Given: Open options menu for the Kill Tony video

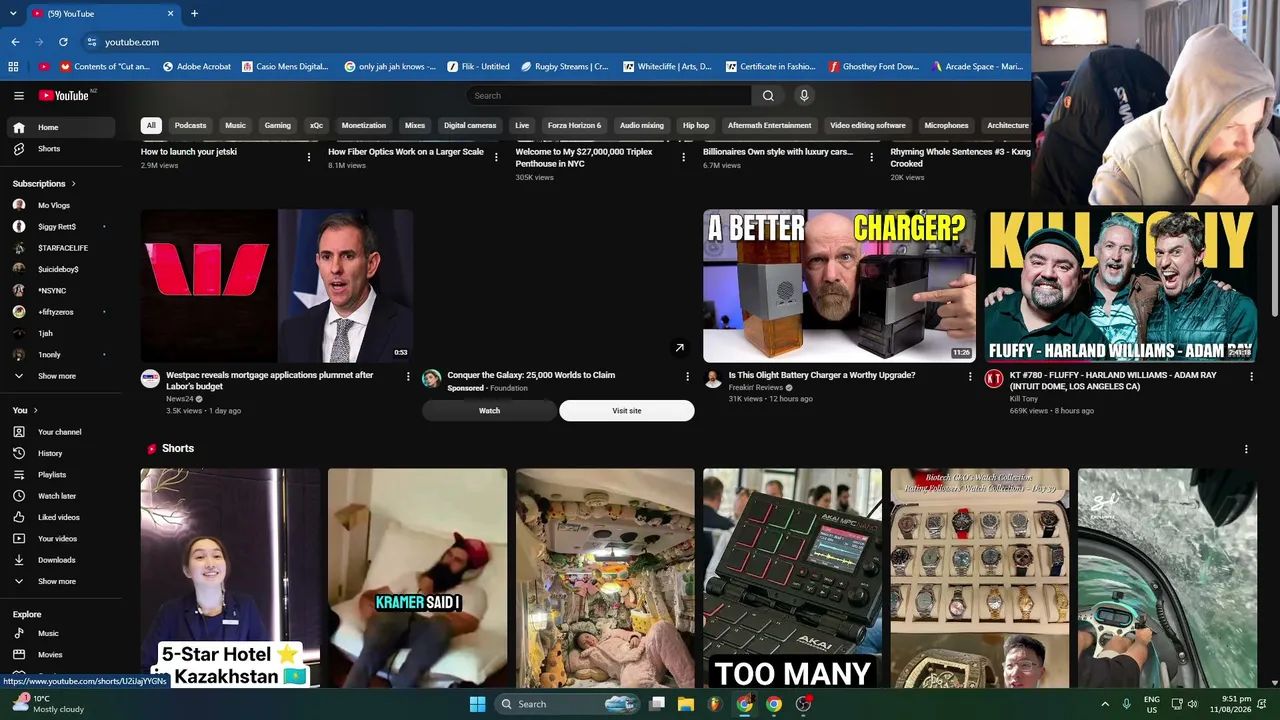Looking at the screenshot, I should 1251,376.
